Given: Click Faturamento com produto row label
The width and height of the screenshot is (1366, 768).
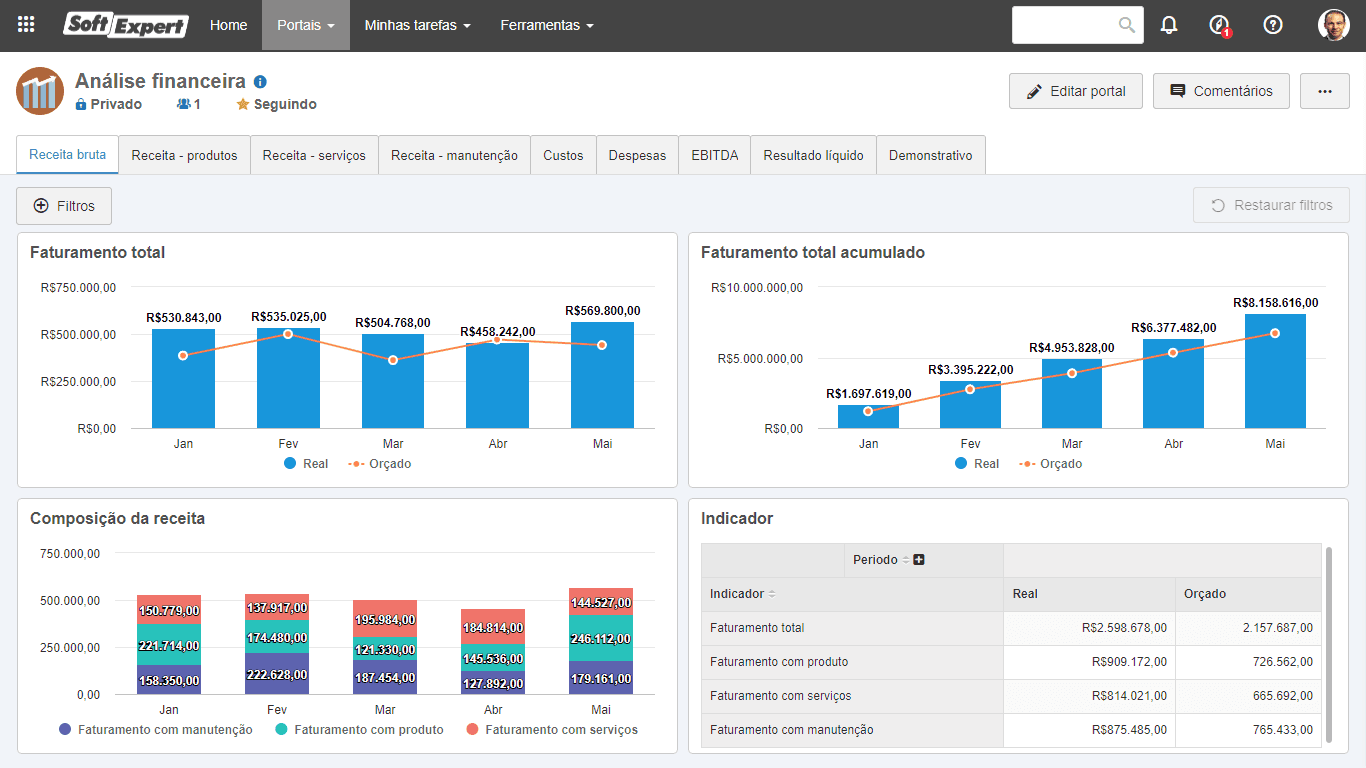Looking at the screenshot, I should coord(779,662).
